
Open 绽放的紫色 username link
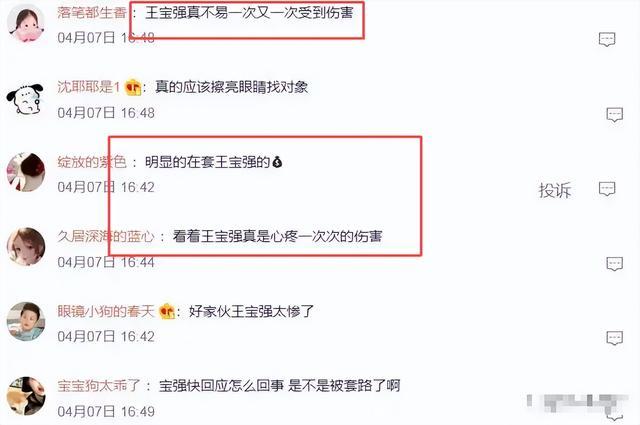click(92, 162)
